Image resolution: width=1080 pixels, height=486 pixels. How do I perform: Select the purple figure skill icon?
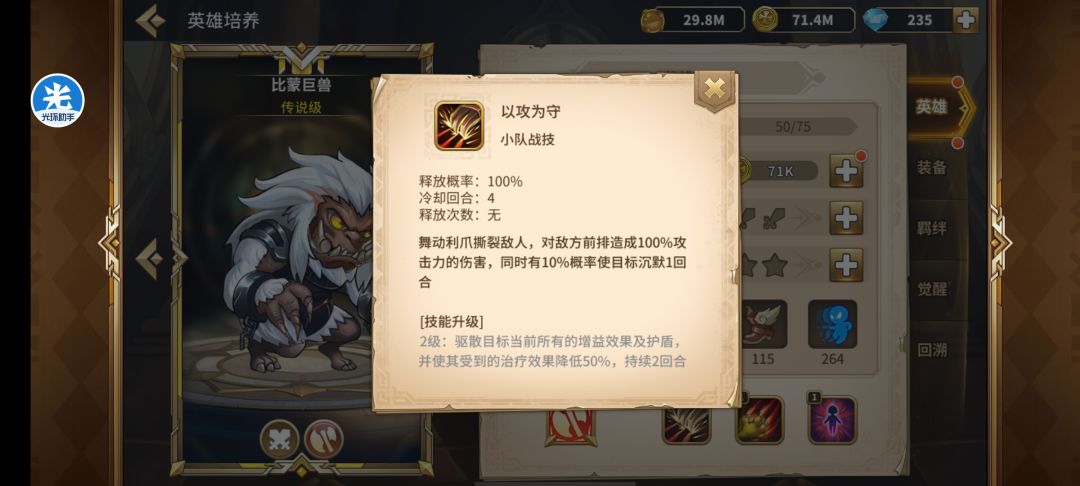pyautogui.click(x=832, y=420)
